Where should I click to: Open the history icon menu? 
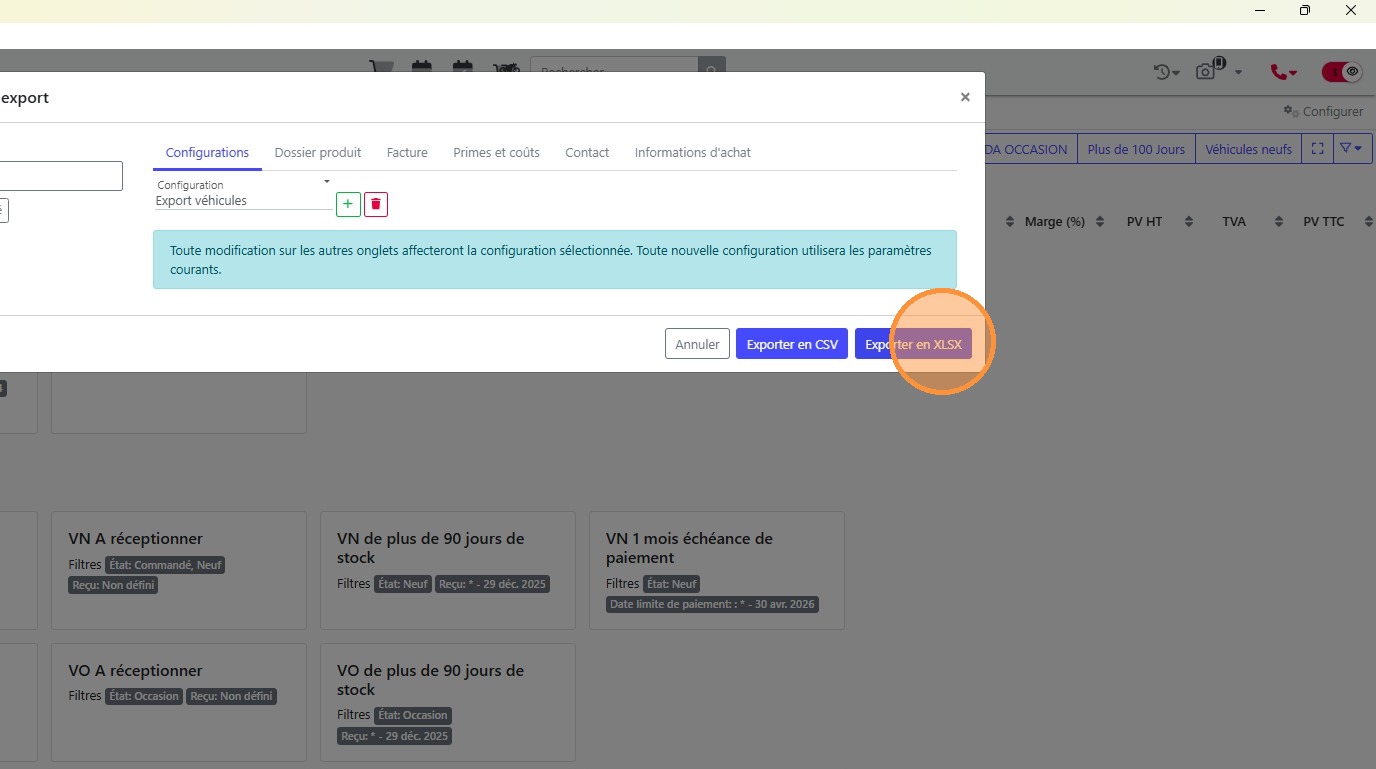pyautogui.click(x=1166, y=72)
